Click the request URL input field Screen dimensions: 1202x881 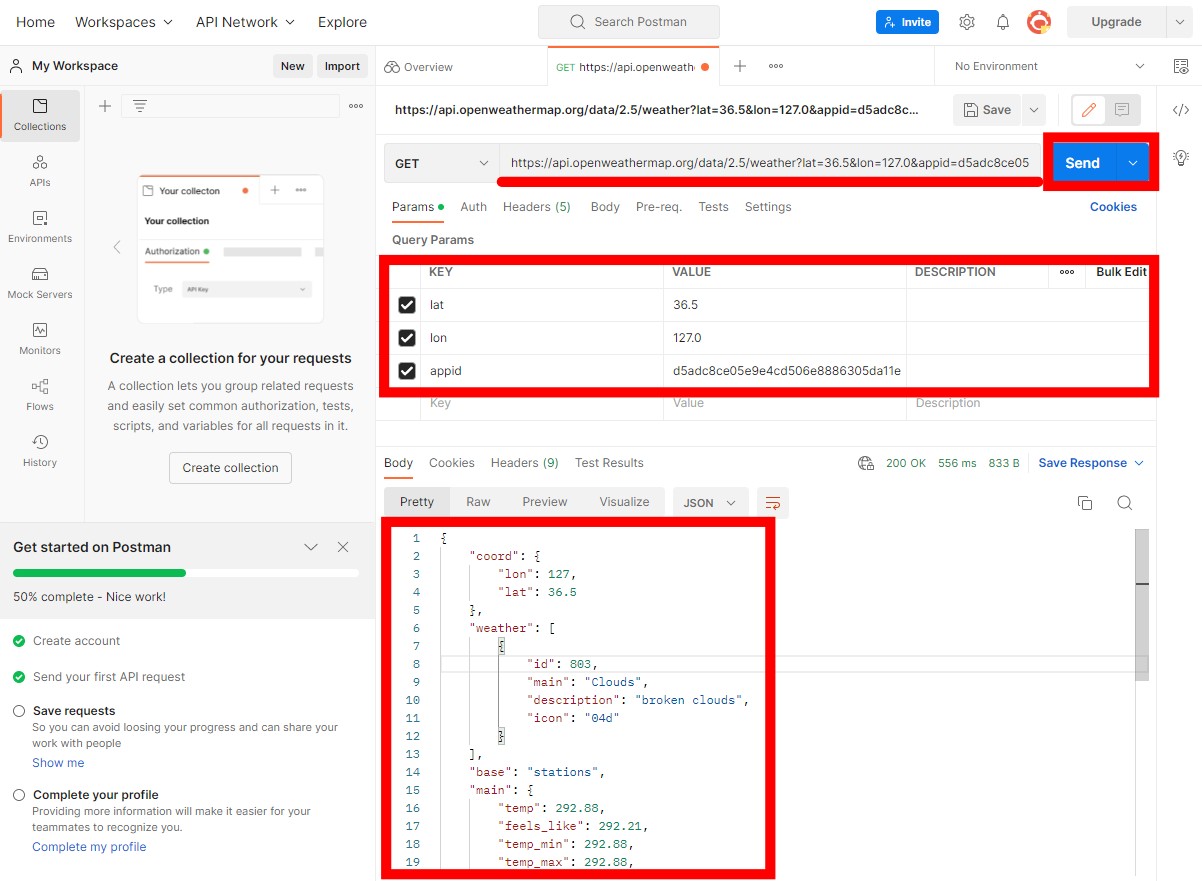click(768, 163)
